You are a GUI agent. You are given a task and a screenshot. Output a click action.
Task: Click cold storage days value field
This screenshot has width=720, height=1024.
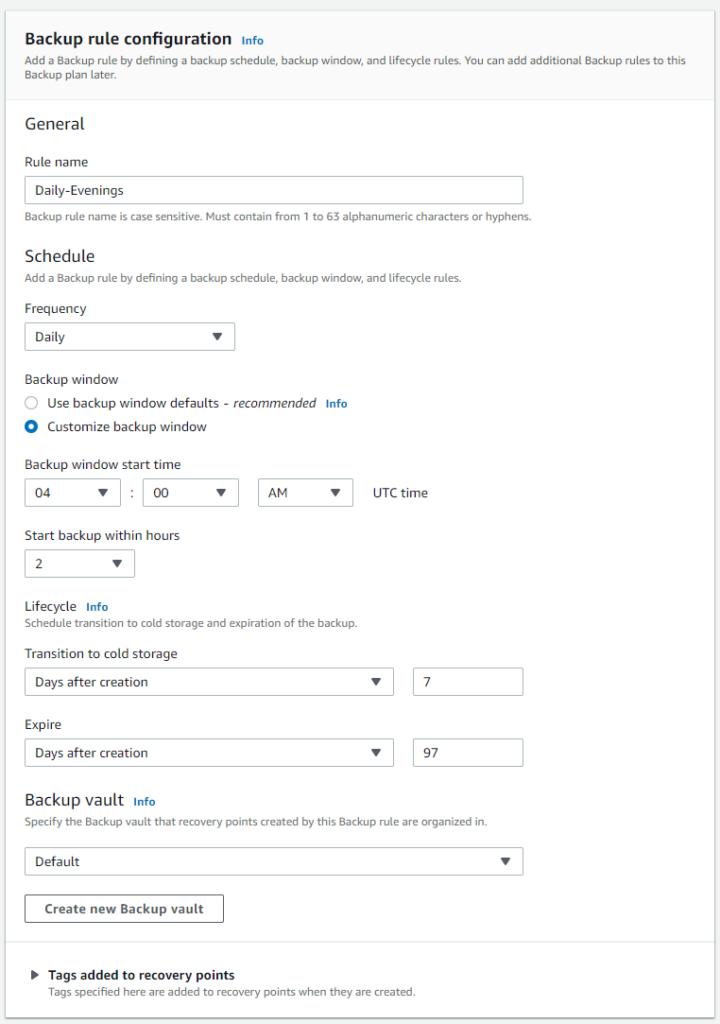(467, 682)
